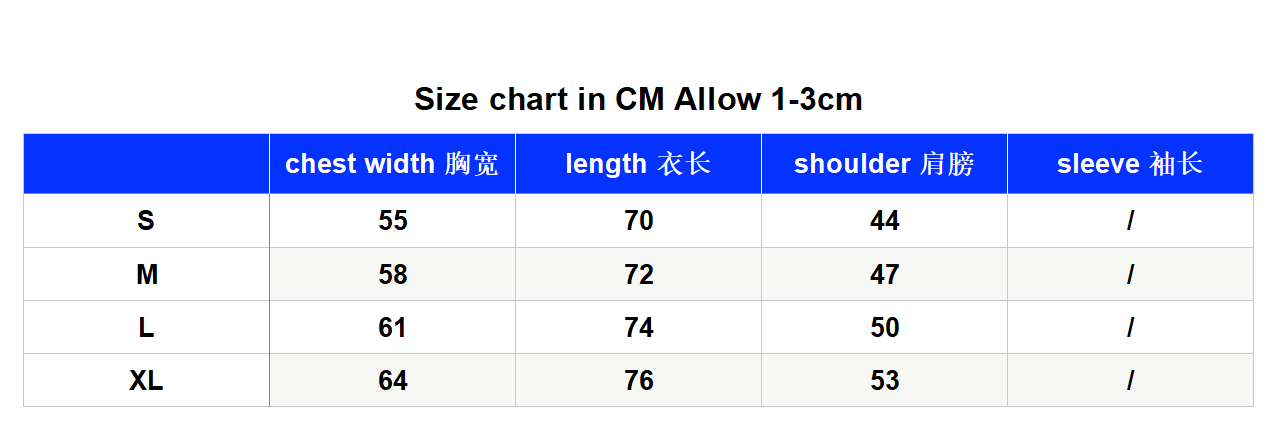
Task: Click length value 76
Action: pyautogui.click(x=639, y=380)
